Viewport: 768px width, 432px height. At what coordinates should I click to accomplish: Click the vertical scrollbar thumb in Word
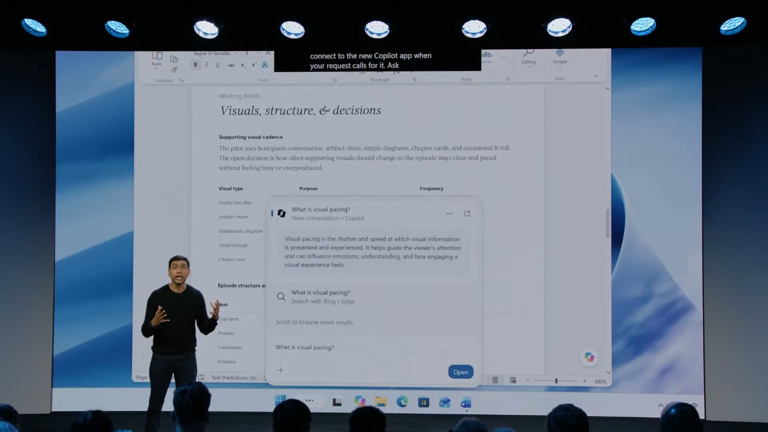coord(608,223)
